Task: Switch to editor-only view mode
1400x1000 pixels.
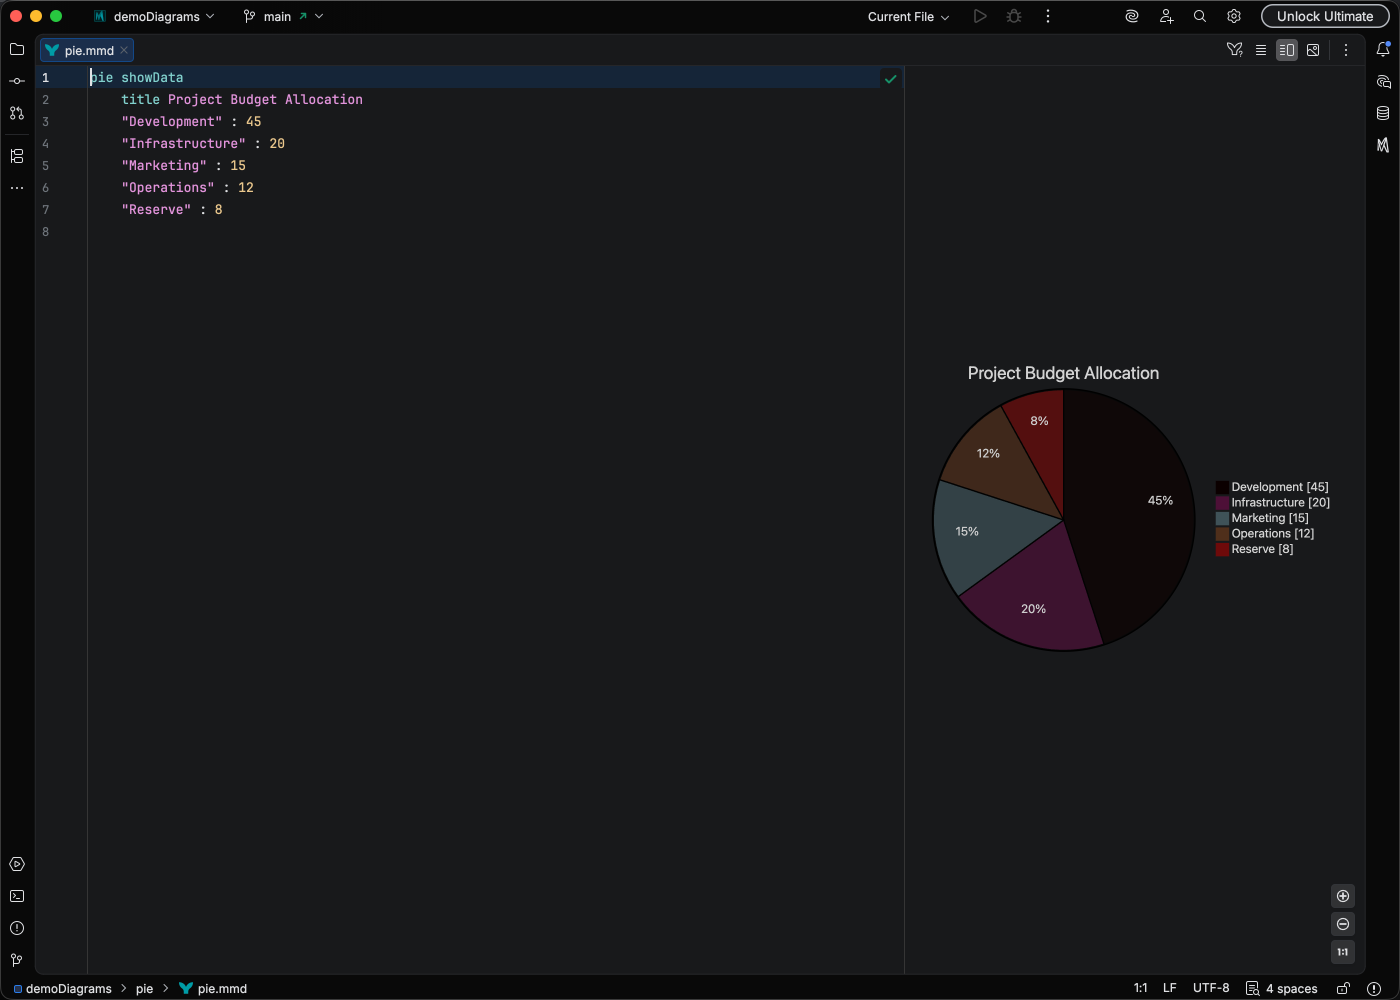Action: coord(1261,50)
